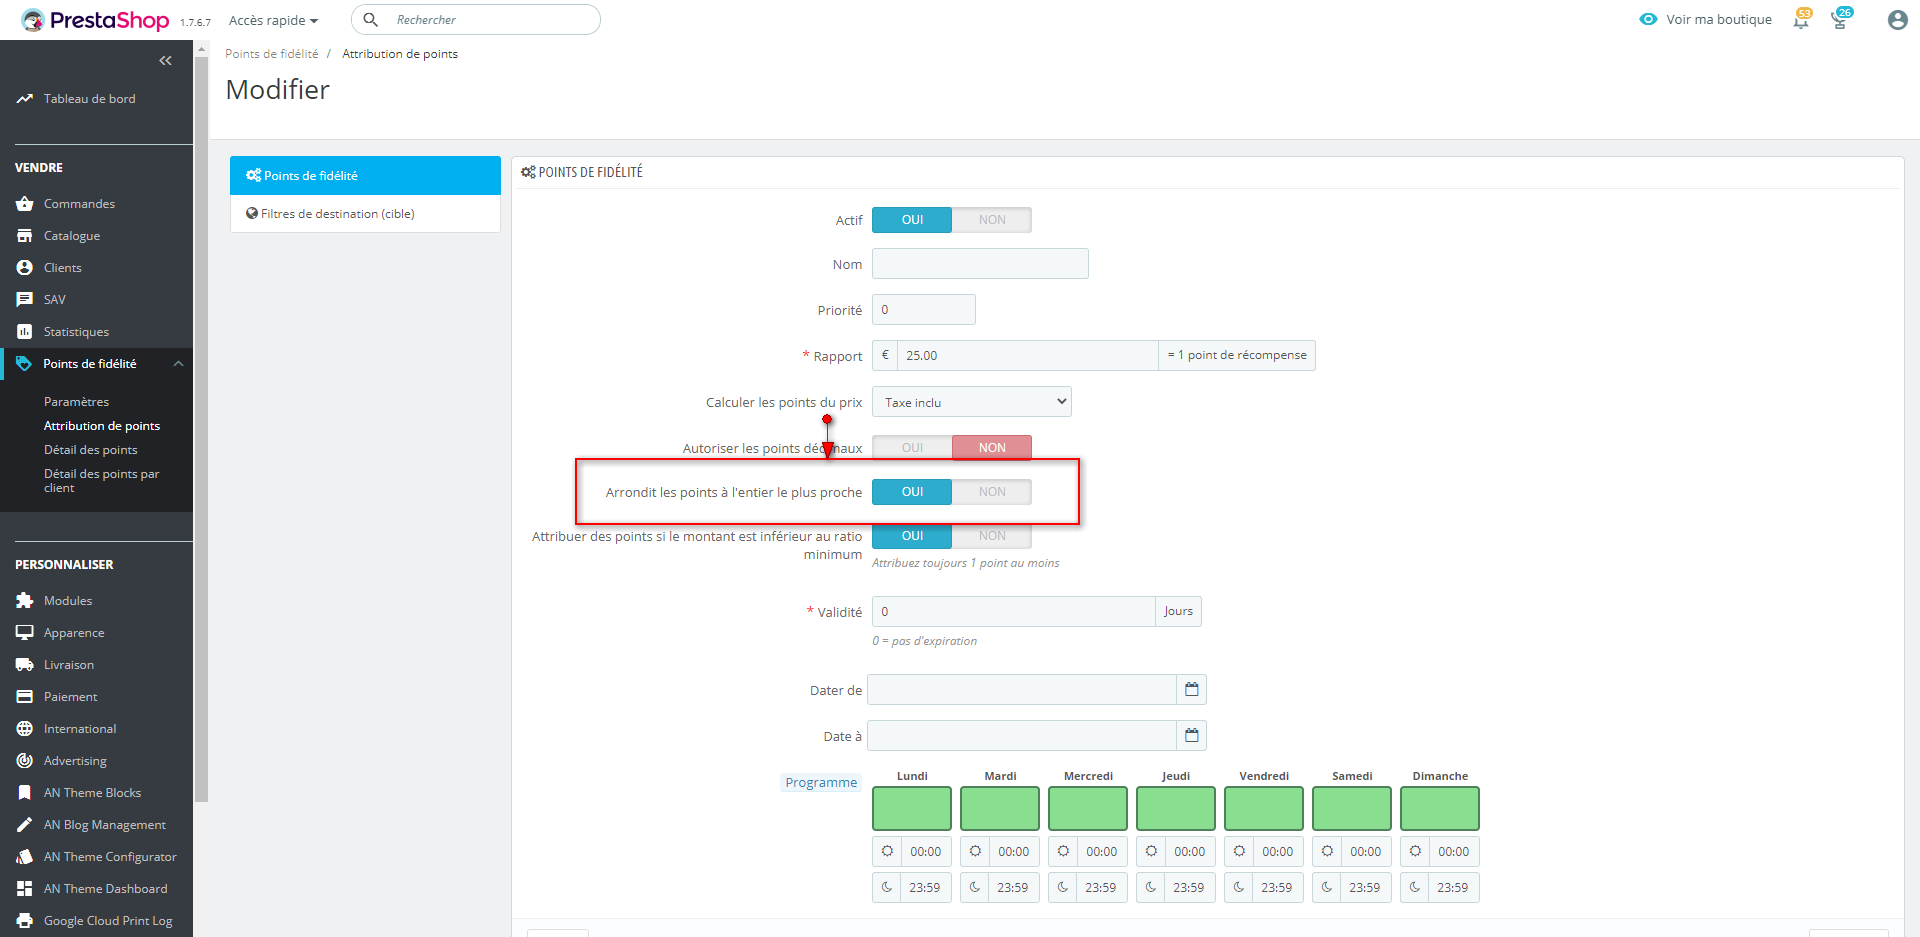Click the Dater de date field
This screenshot has height=937, width=1920.
click(1022, 690)
